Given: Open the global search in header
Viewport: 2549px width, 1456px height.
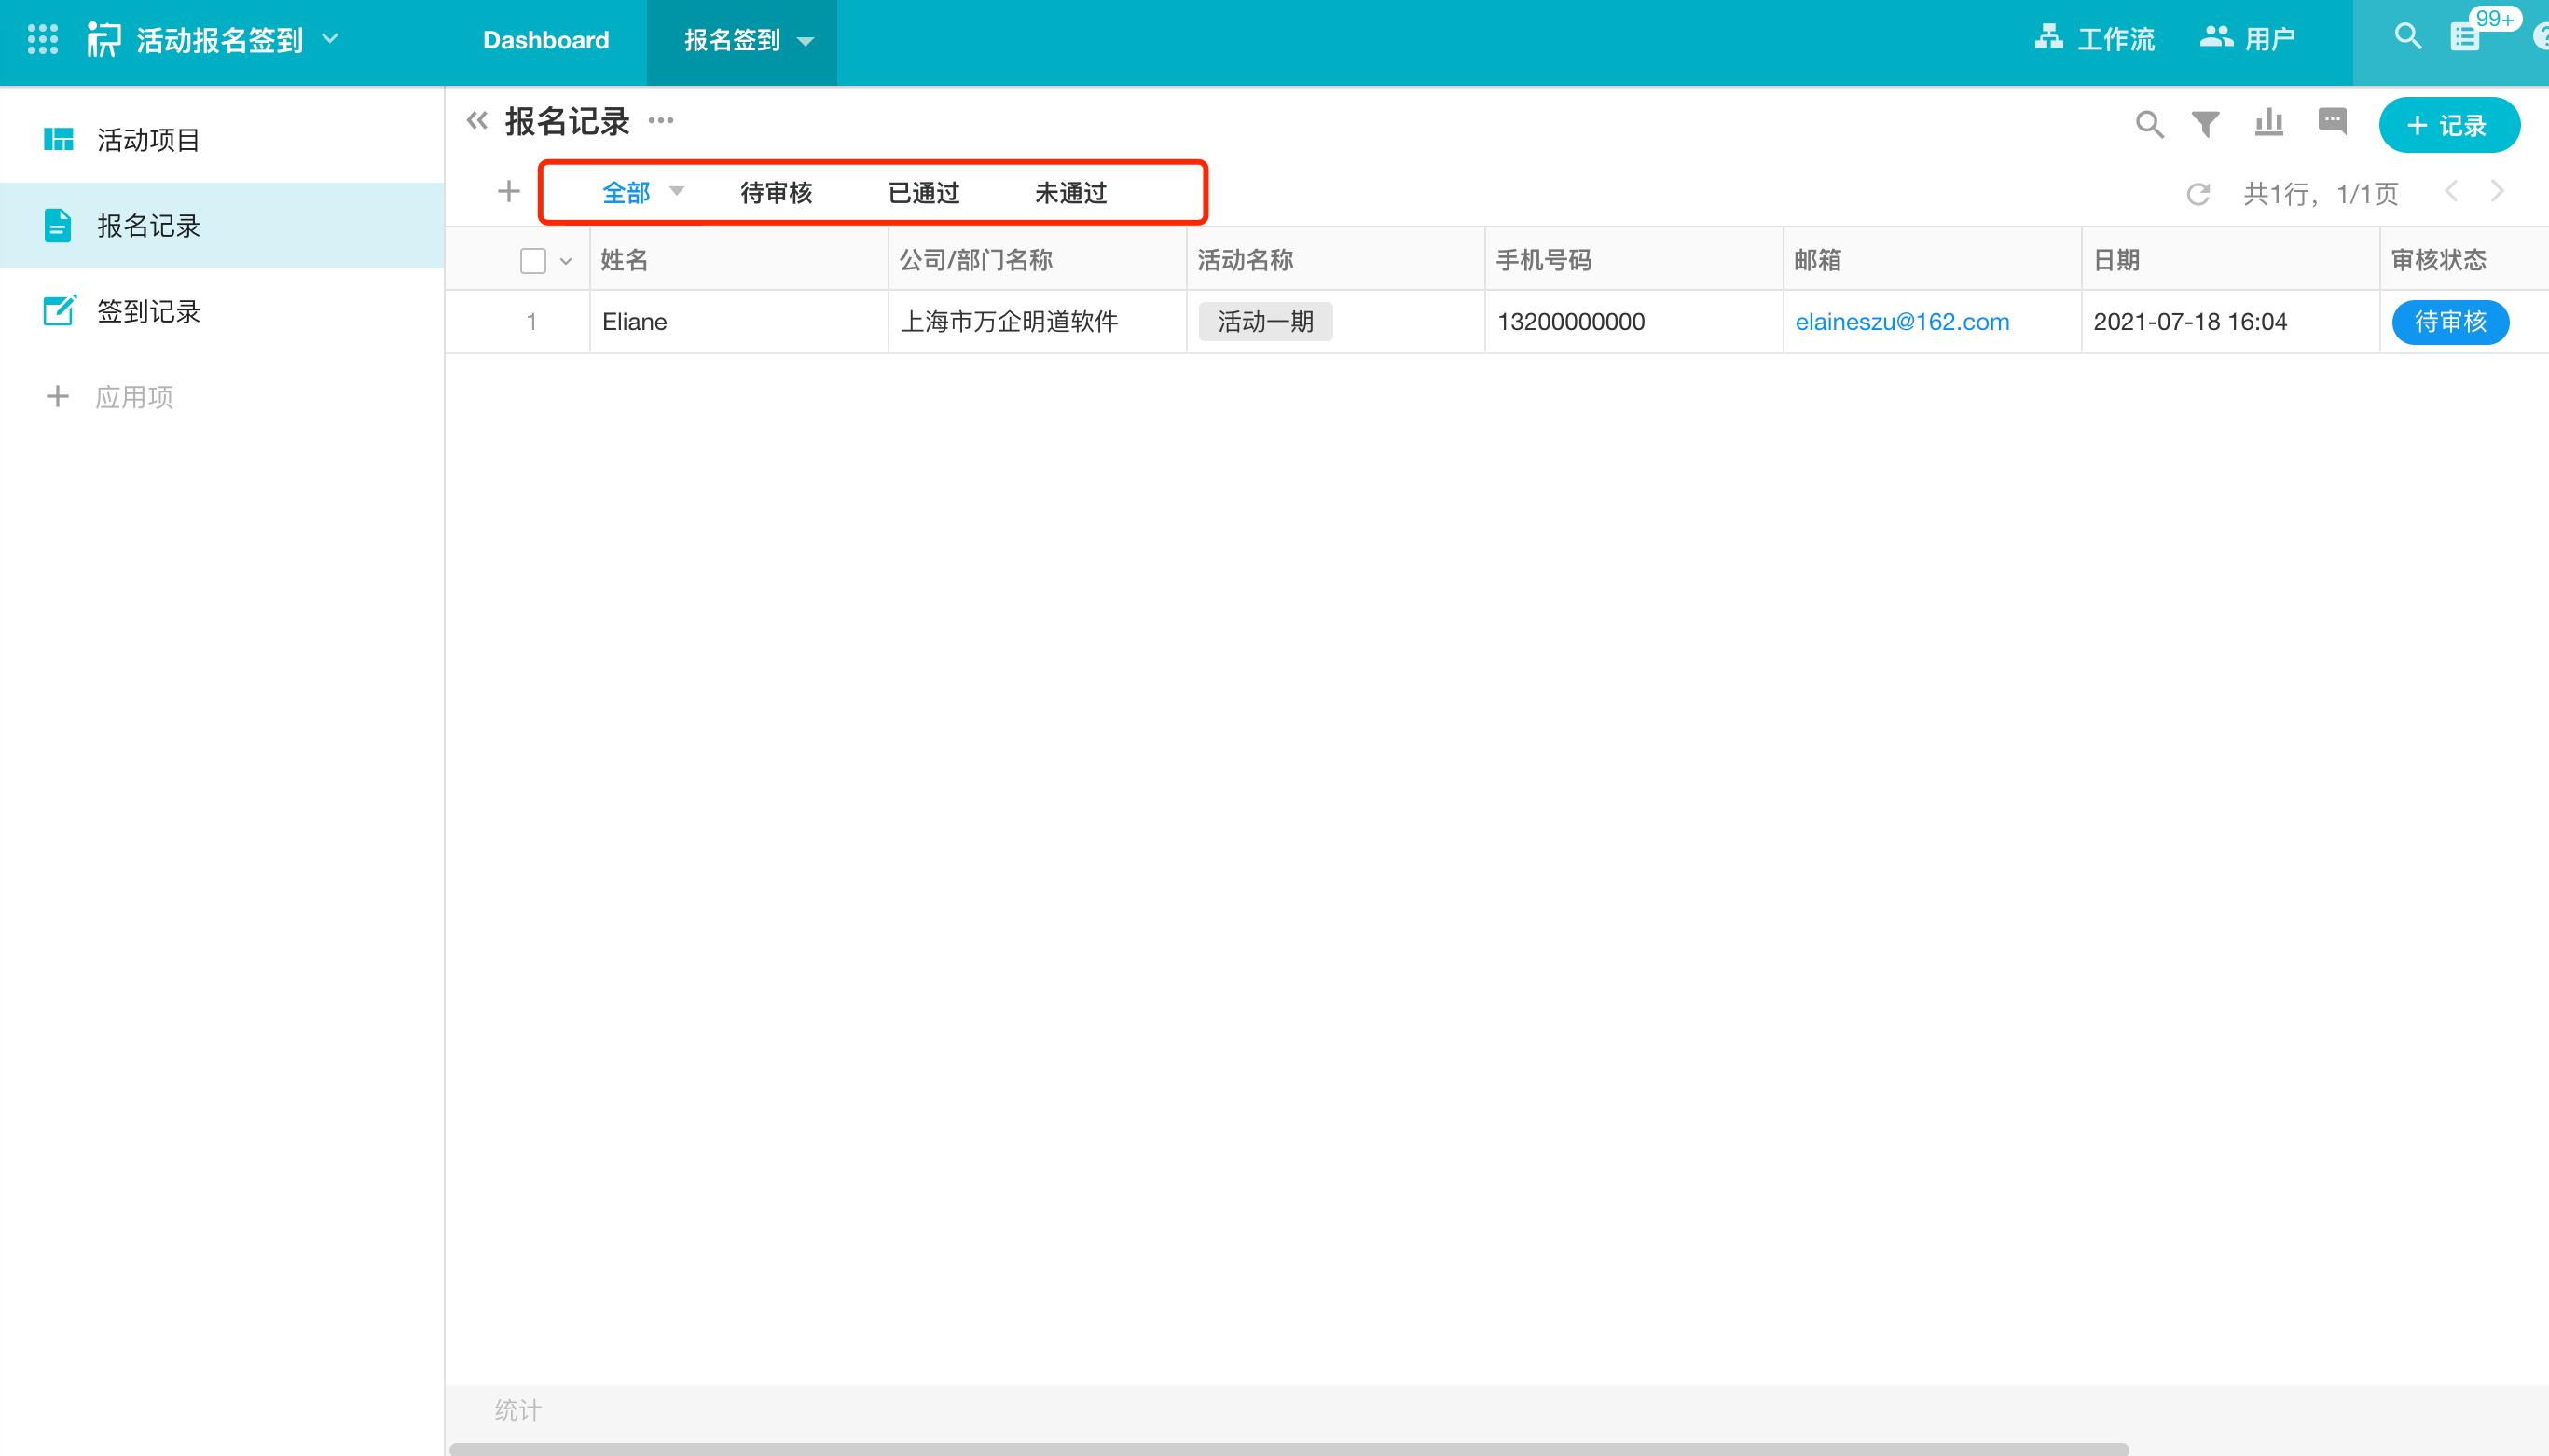Looking at the screenshot, I should click(x=2407, y=37).
